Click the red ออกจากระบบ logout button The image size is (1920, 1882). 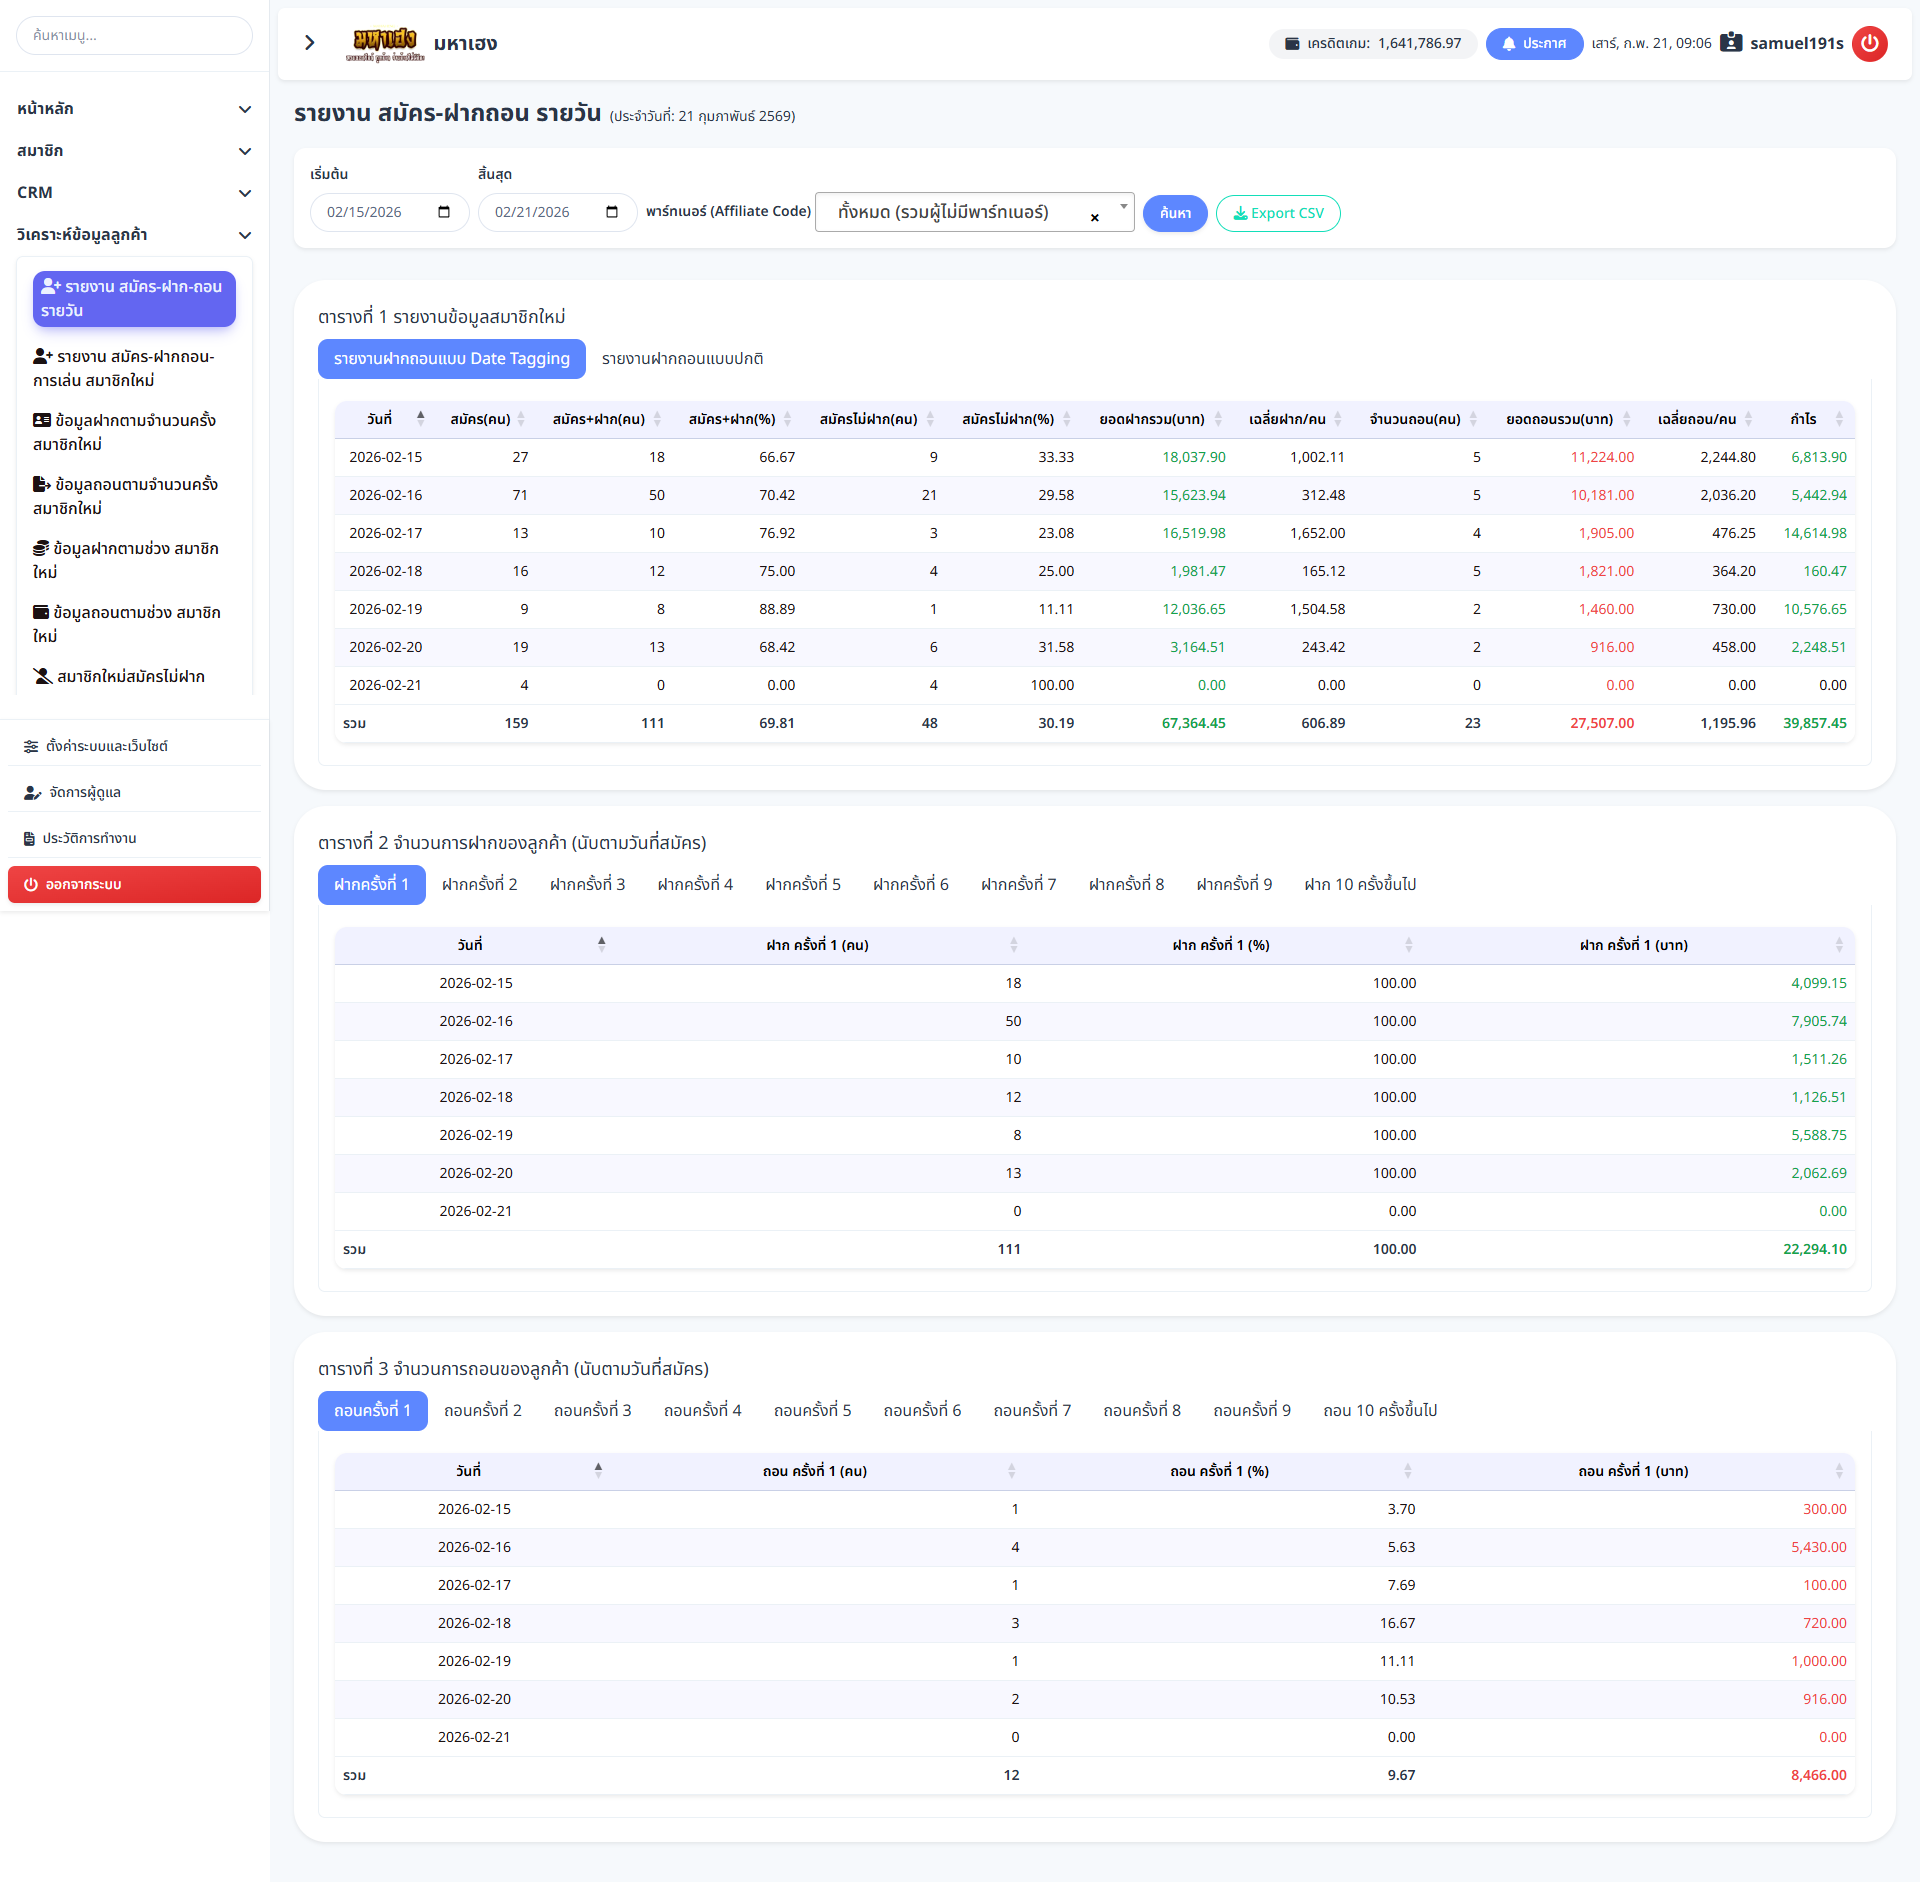(x=134, y=885)
